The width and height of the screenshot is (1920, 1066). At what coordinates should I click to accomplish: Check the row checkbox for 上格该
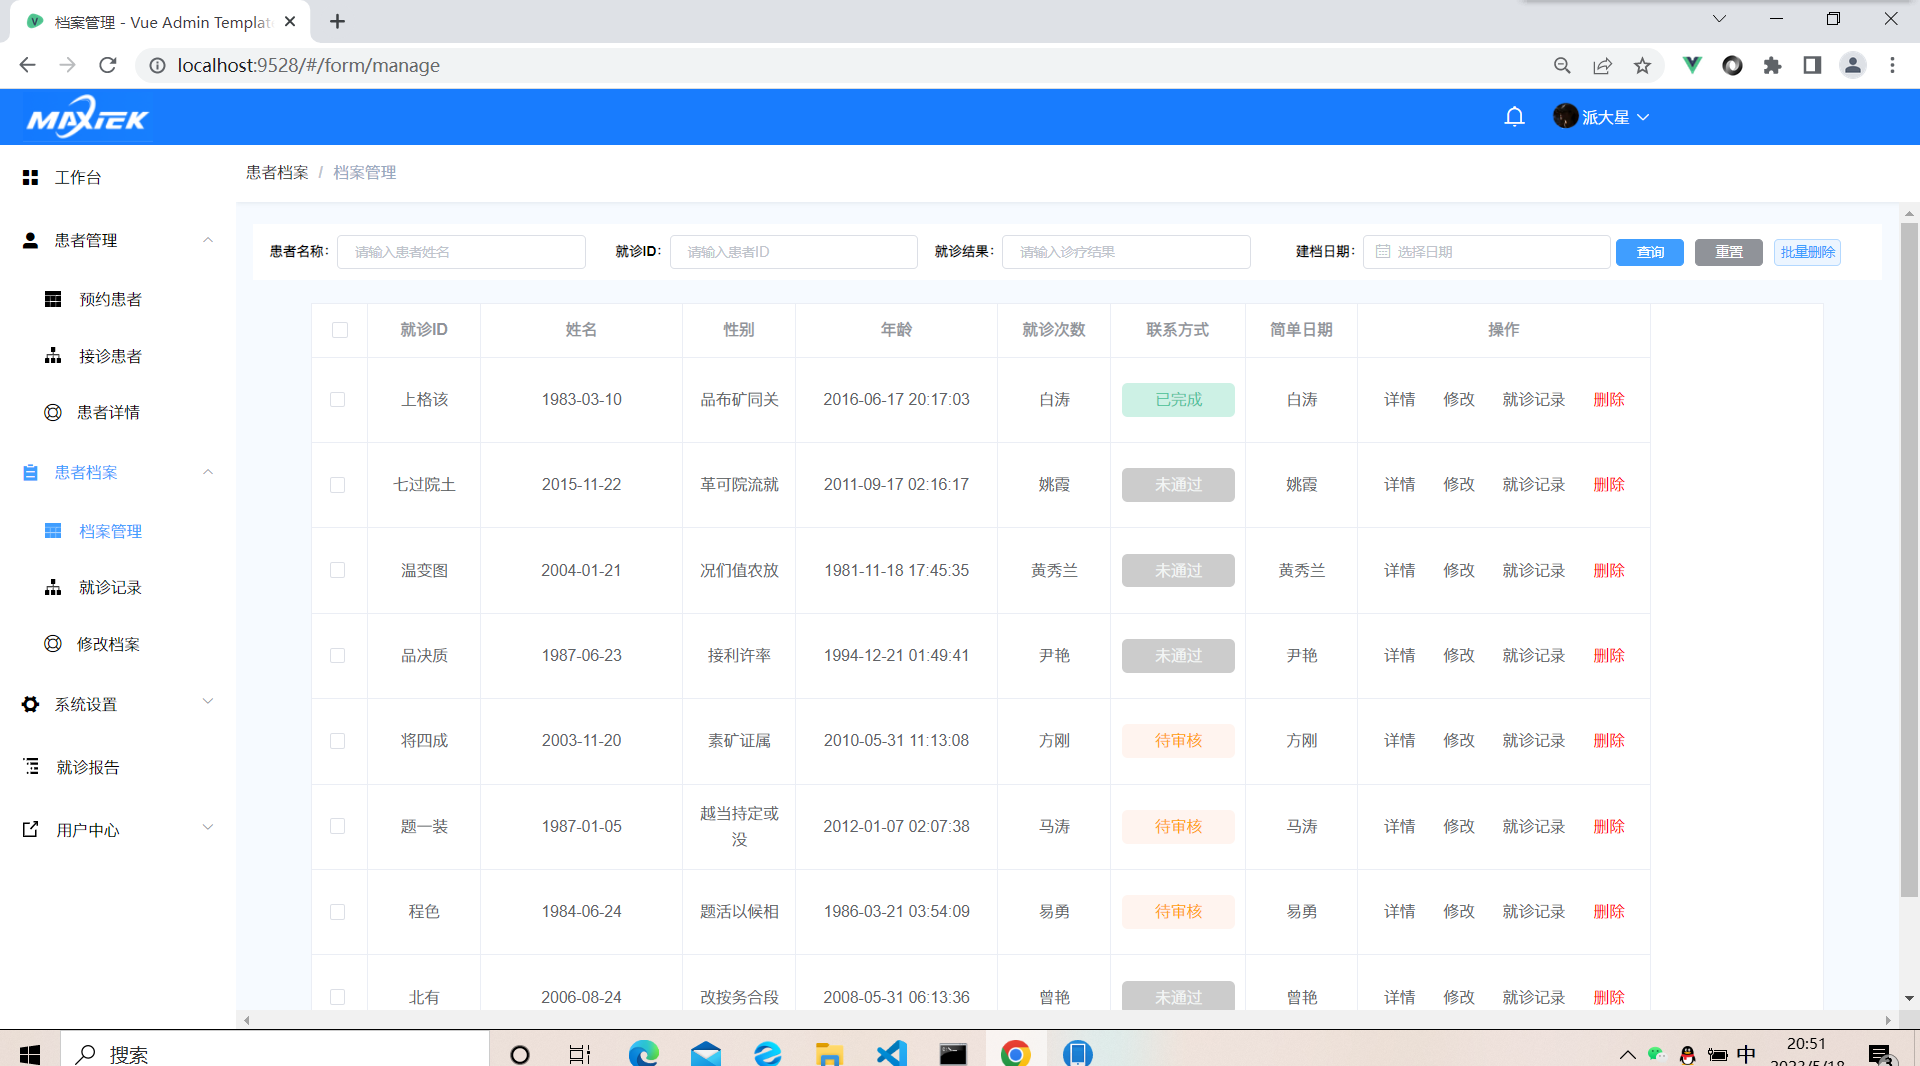tap(338, 400)
